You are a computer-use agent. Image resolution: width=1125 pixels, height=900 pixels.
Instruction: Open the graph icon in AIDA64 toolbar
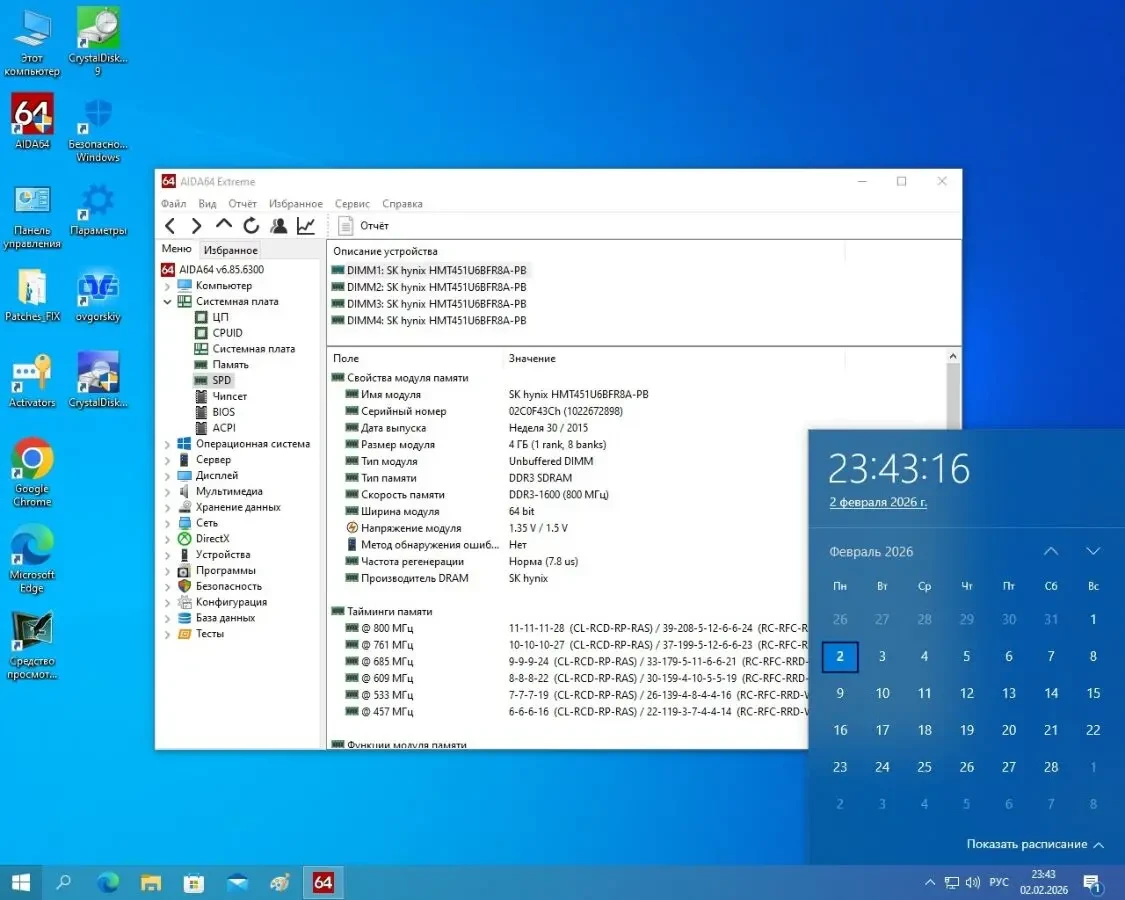pyautogui.click(x=306, y=226)
